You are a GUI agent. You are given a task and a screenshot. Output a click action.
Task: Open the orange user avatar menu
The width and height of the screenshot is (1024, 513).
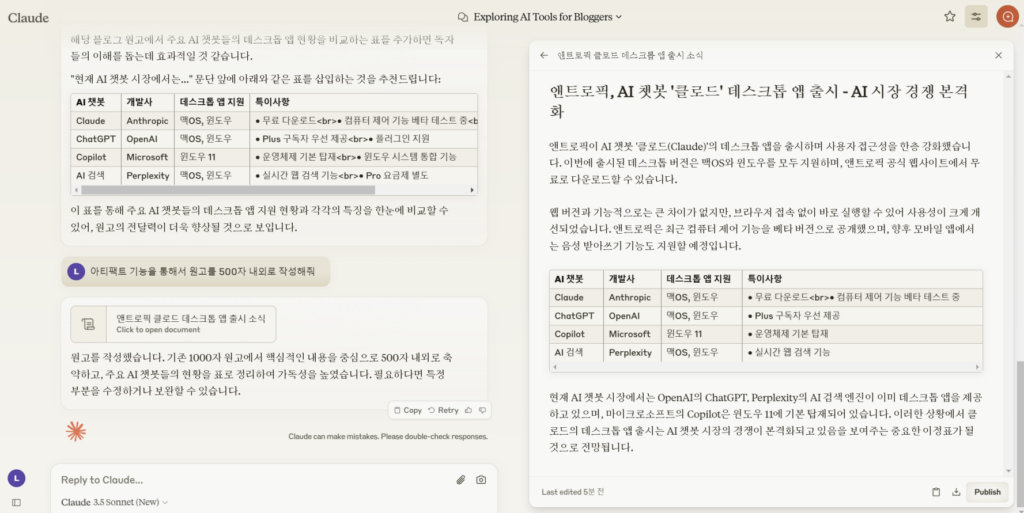coord(1006,17)
